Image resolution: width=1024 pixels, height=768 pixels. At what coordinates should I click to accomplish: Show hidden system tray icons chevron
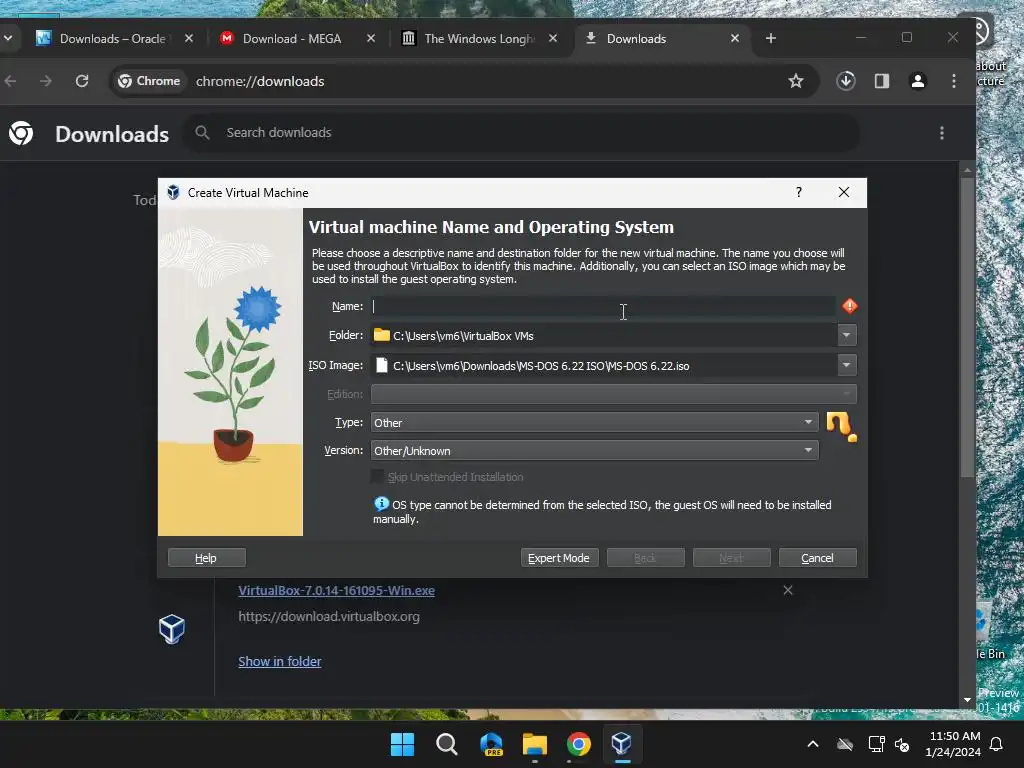pyautogui.click(x=813, y=744)
